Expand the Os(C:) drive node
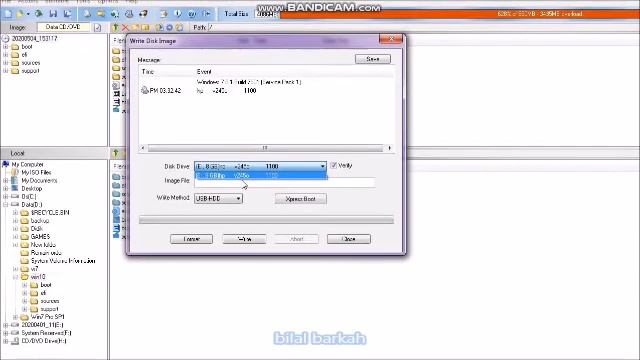640x360 pixels. [x=6, y=197]
